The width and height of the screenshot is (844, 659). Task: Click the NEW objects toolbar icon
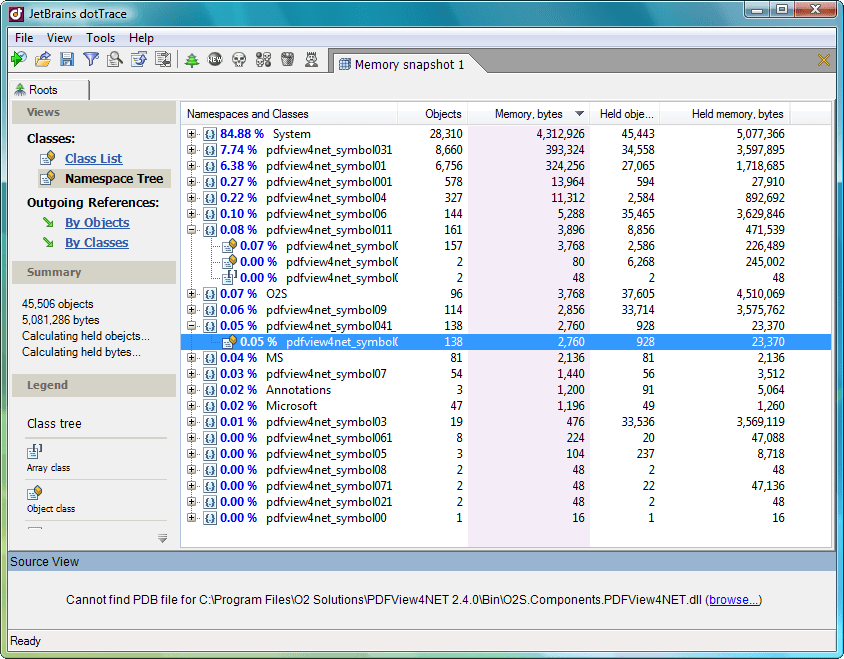[x=215, y=60]
